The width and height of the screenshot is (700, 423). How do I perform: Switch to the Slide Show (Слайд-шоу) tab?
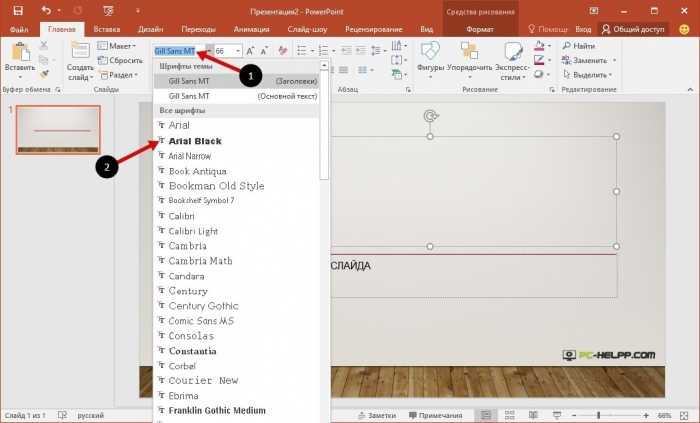(307, 29)
